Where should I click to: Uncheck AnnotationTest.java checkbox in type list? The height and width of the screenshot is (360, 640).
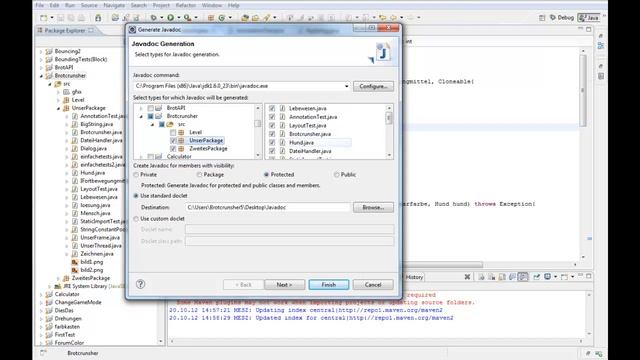click(272, 117)
